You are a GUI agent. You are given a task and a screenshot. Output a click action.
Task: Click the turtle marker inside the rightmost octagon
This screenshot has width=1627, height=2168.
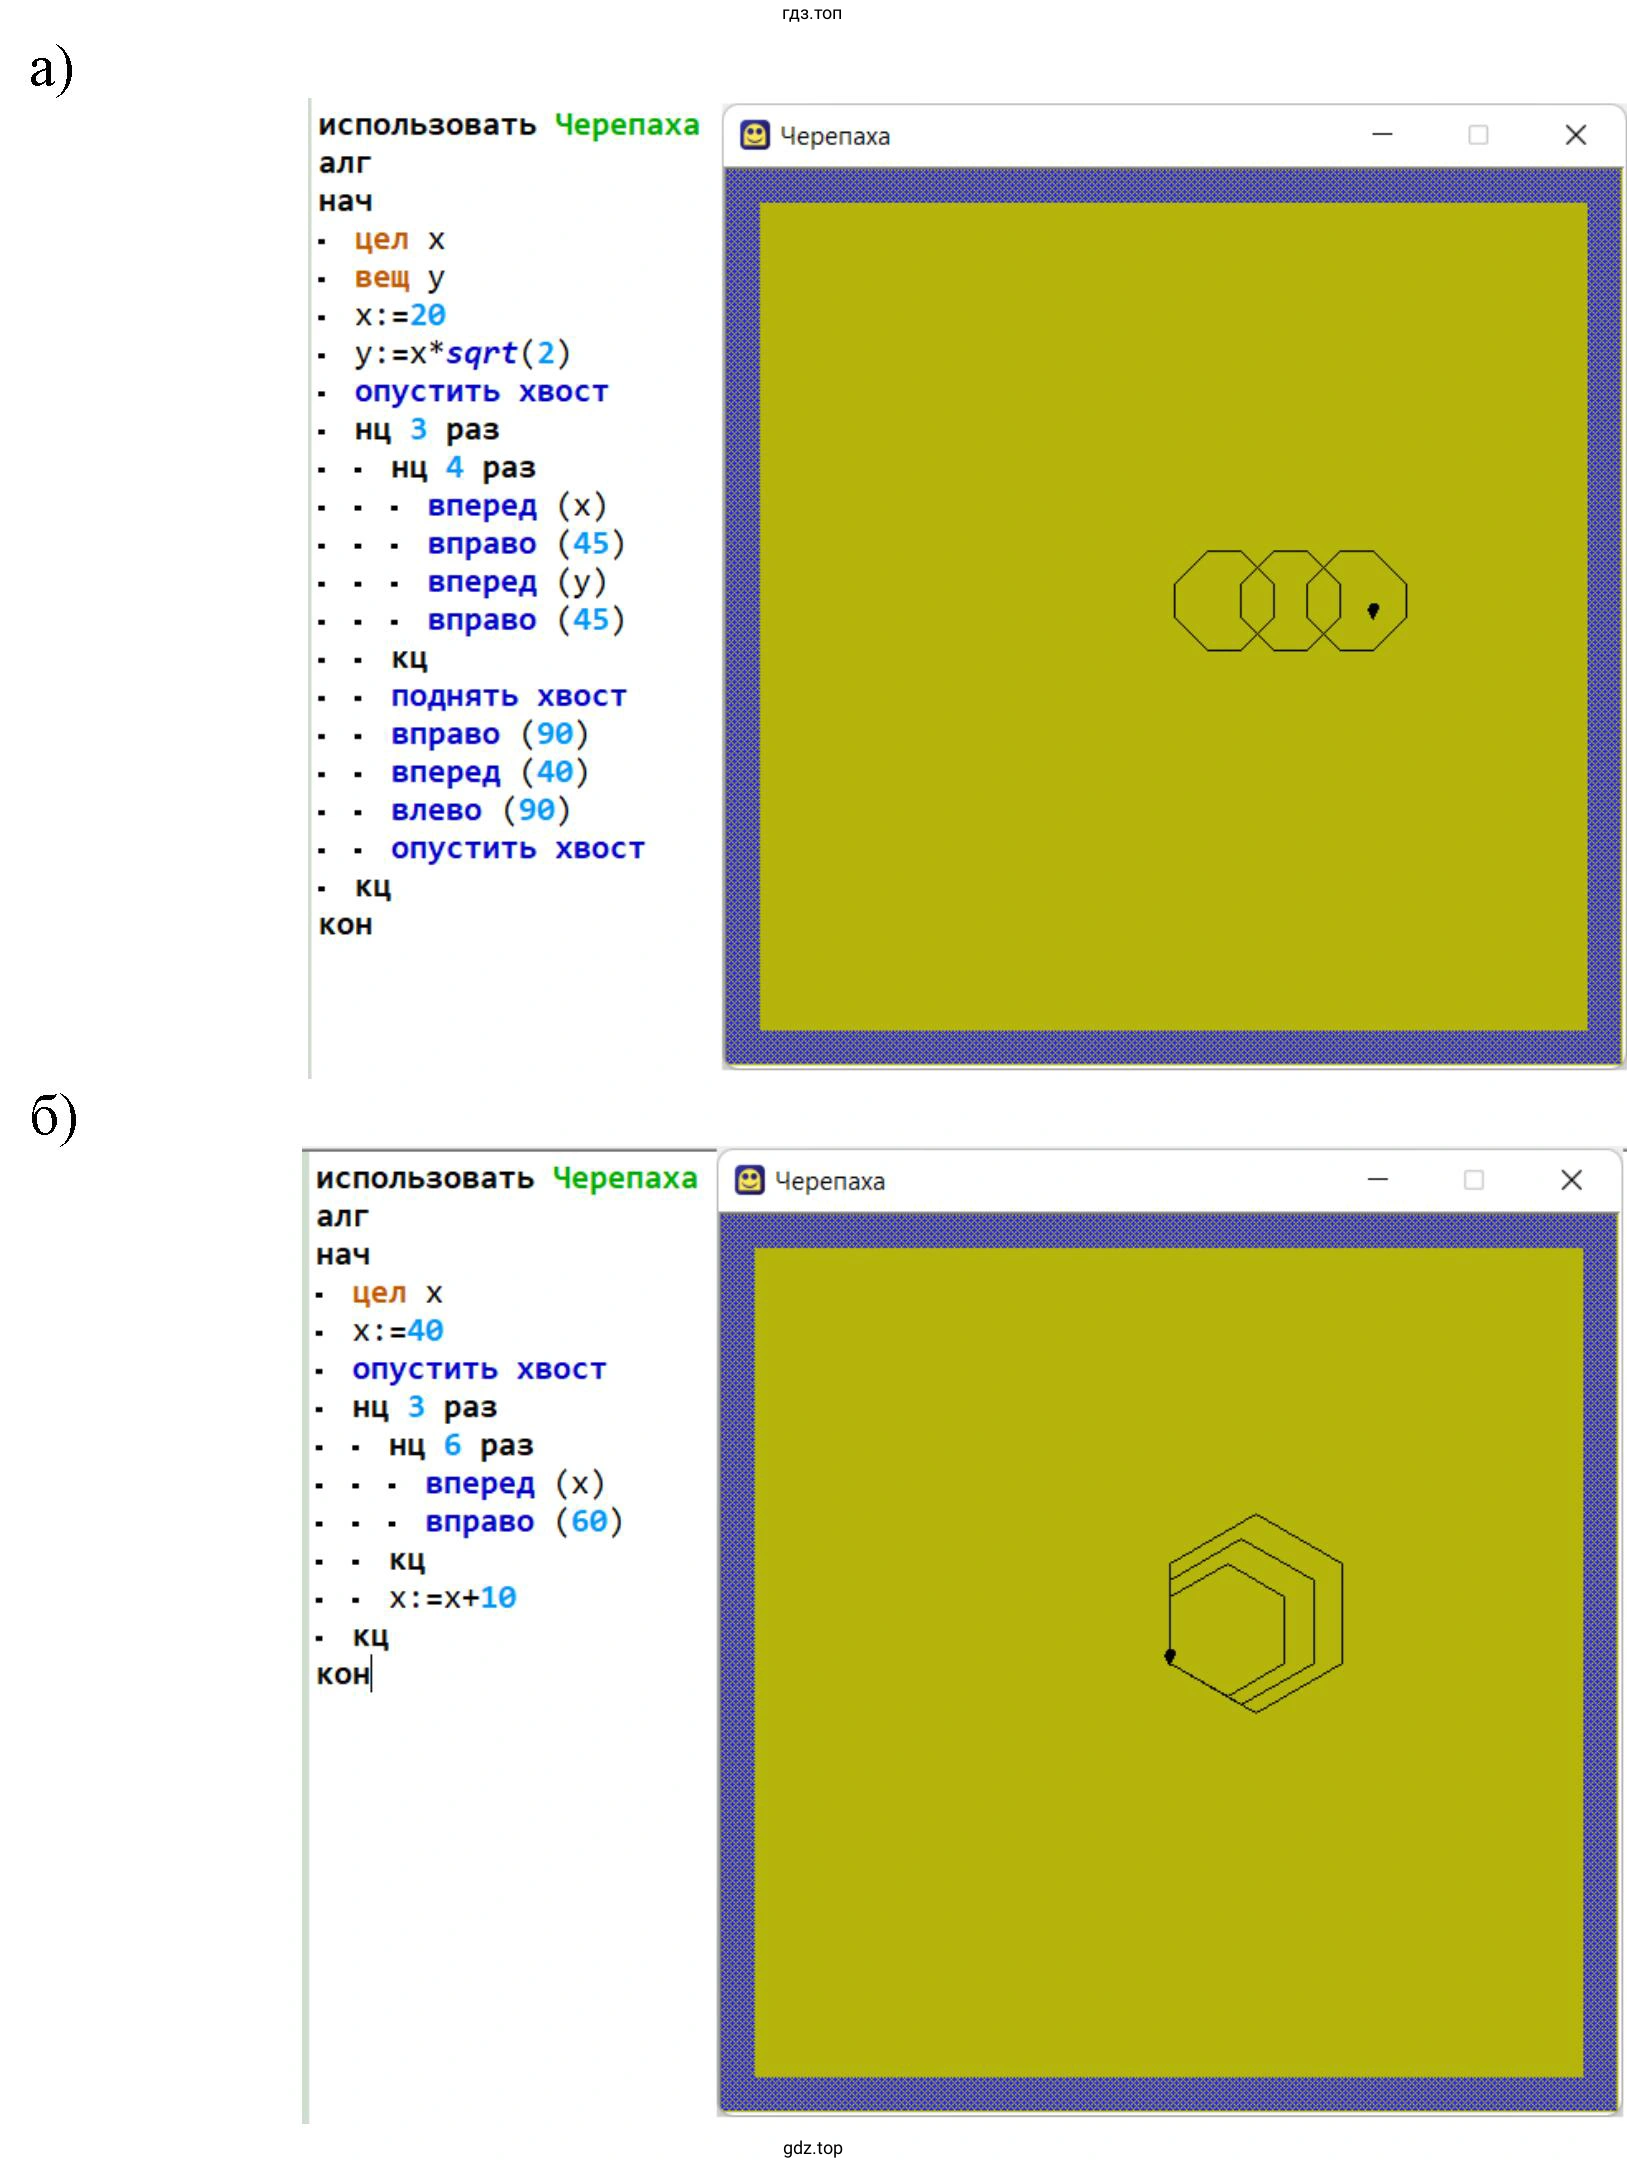pyautogui.click(x=1373, y=610)
